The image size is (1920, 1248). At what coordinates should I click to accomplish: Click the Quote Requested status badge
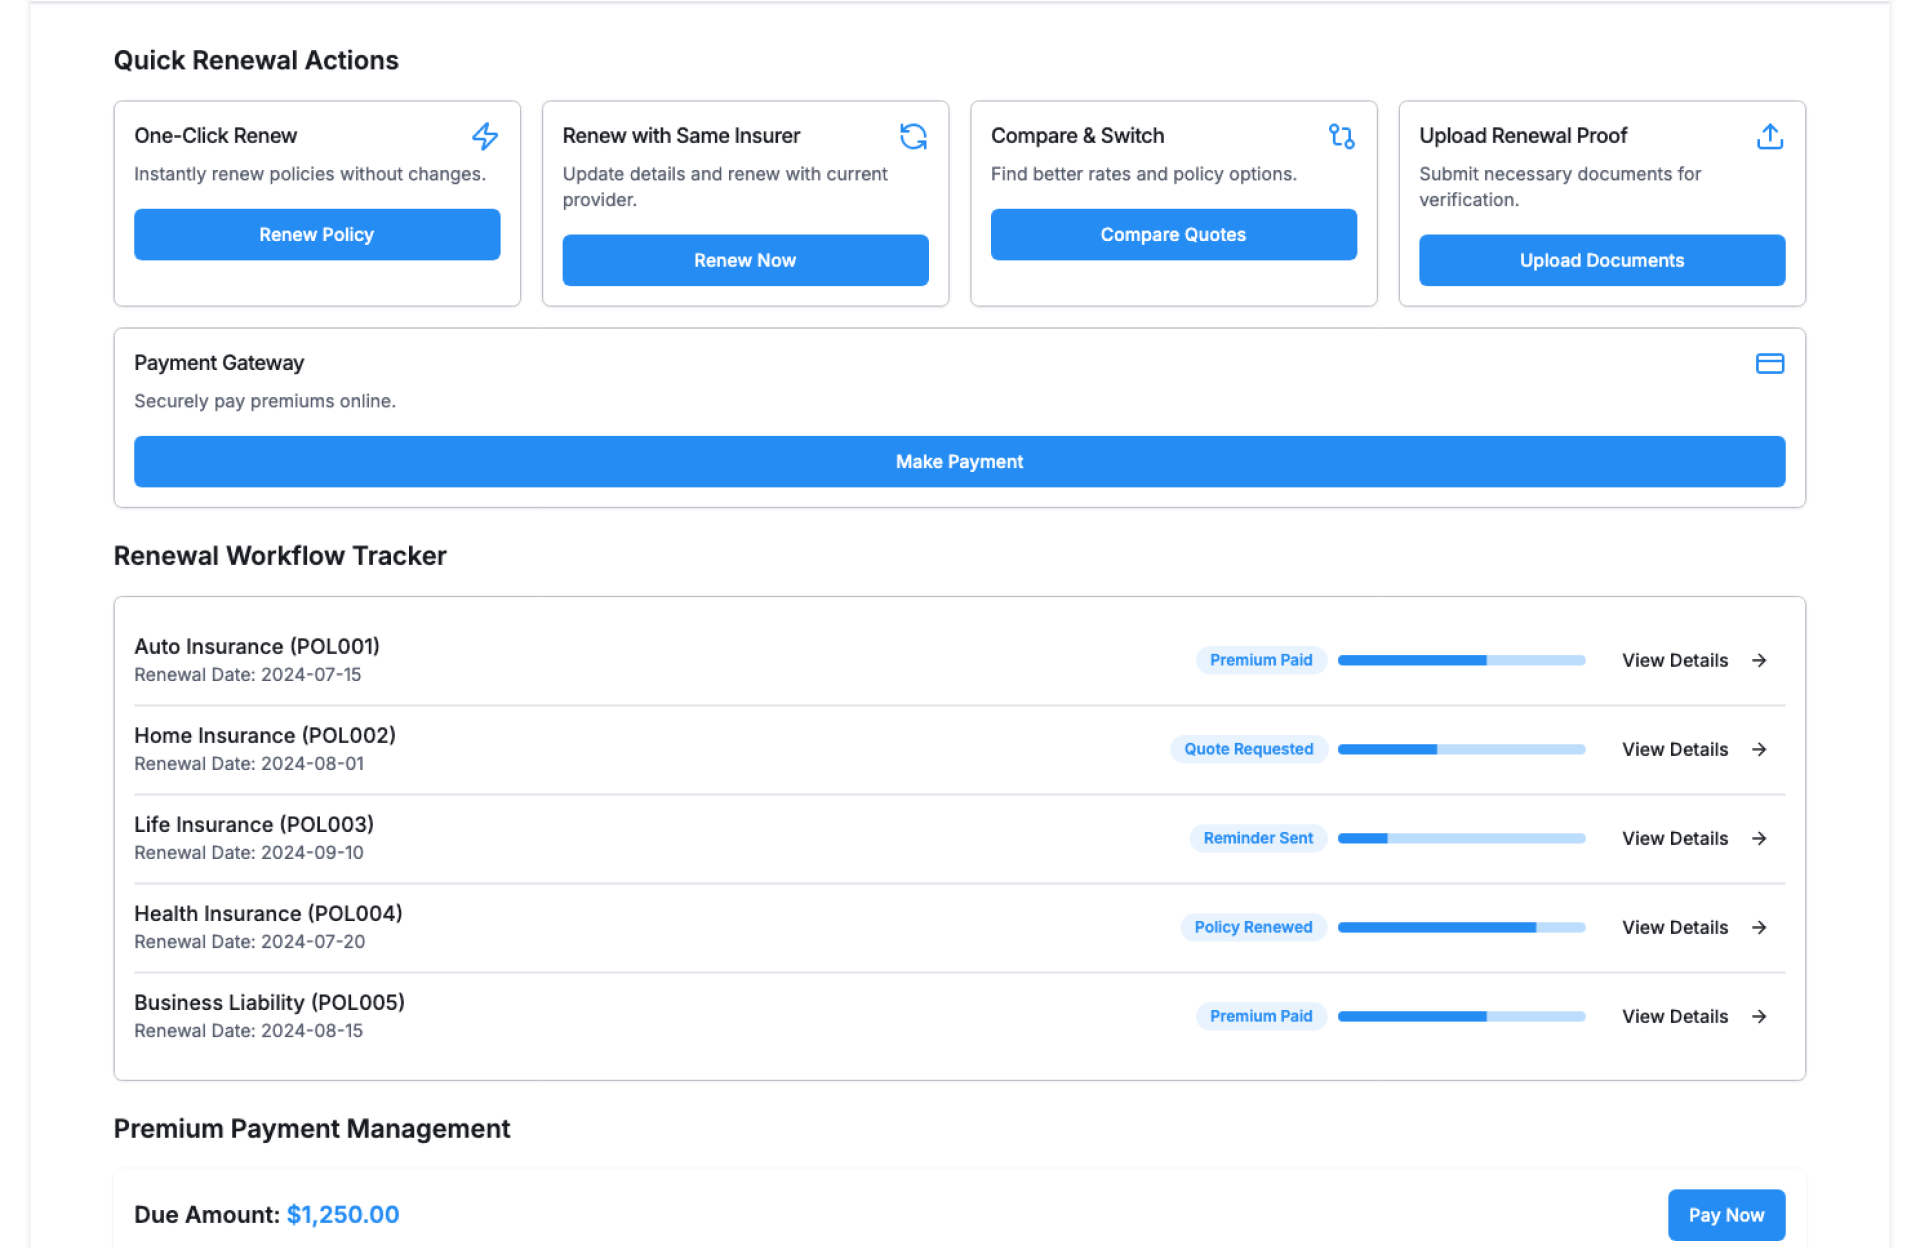click(x=1248, y=749)
